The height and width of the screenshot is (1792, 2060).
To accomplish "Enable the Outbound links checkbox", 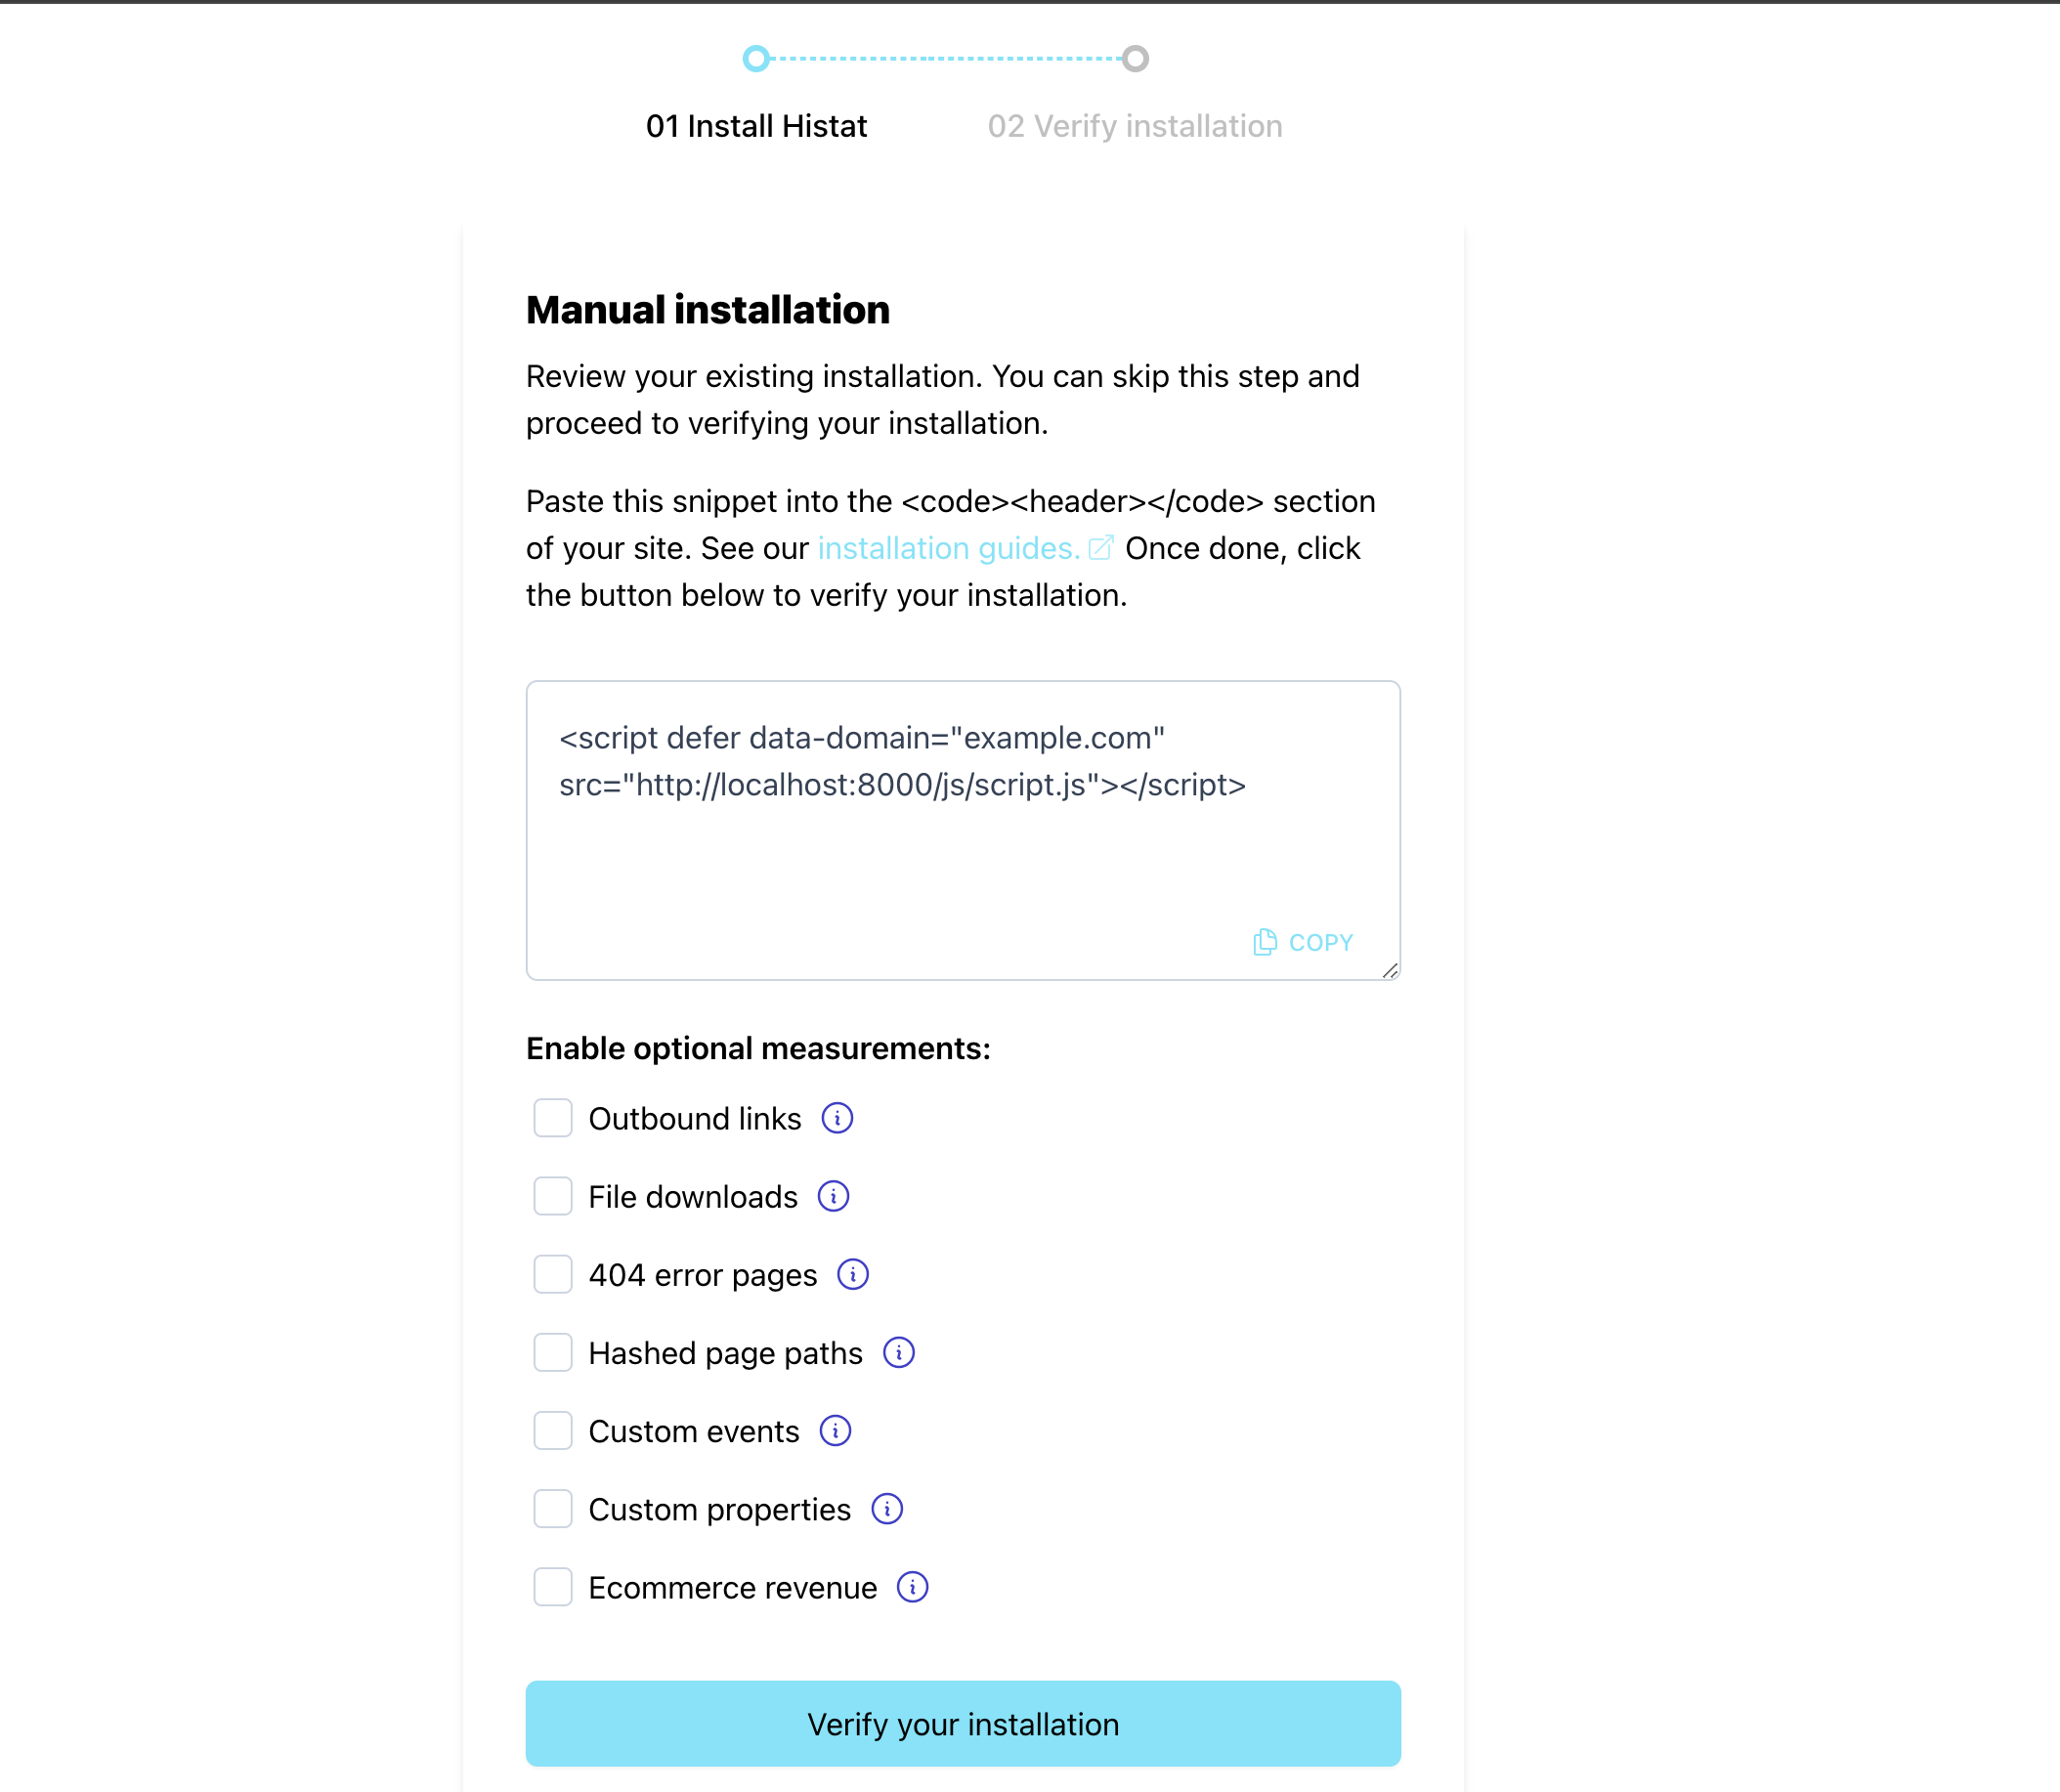I will point(550,1118).
